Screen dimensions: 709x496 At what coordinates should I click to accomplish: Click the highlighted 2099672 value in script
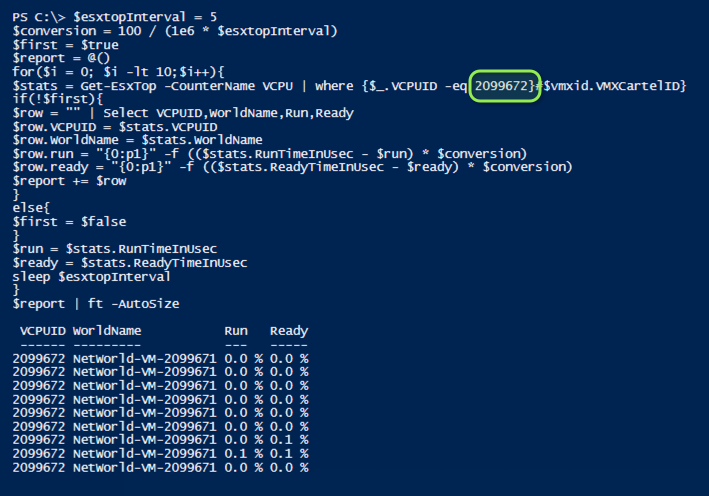pos(501,86)
